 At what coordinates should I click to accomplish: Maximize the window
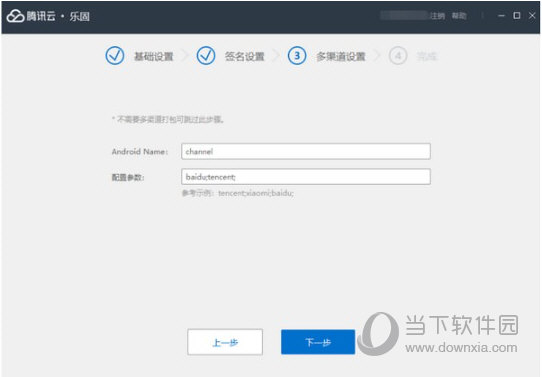tap(517, 16)
